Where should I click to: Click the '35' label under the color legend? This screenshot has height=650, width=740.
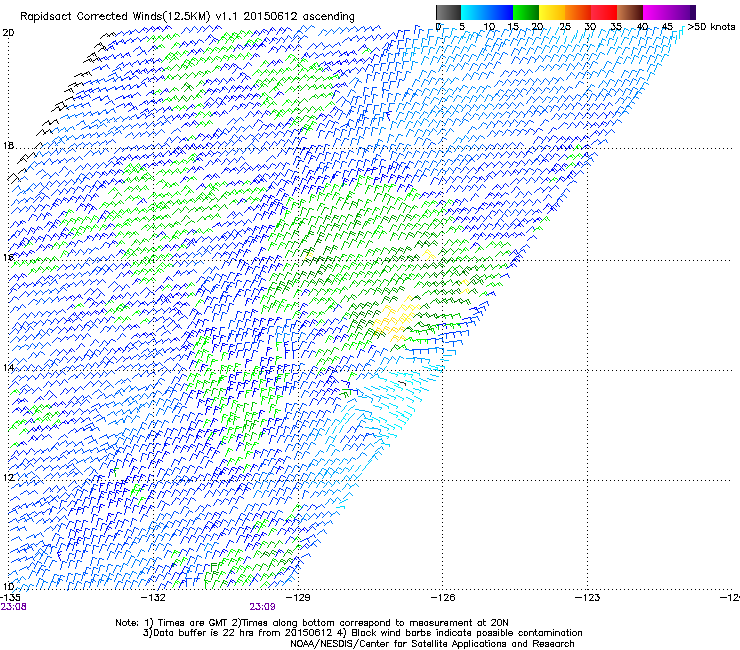coord(616,27)
